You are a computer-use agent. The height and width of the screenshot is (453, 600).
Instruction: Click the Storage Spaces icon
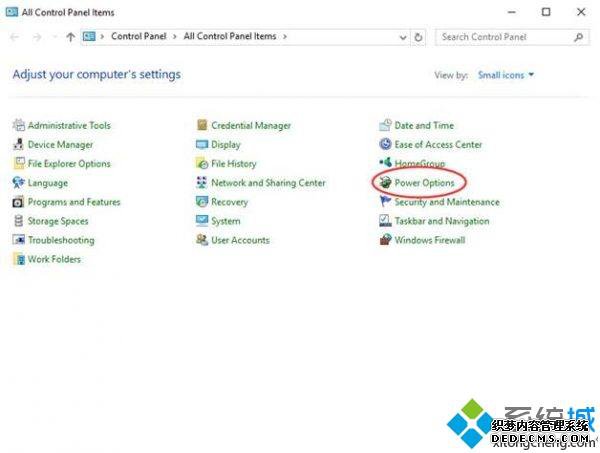tap(18, 221)
